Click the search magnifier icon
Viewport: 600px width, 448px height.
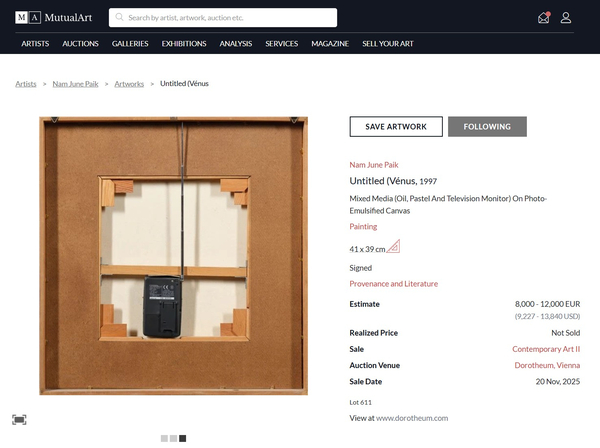[120, 18]
